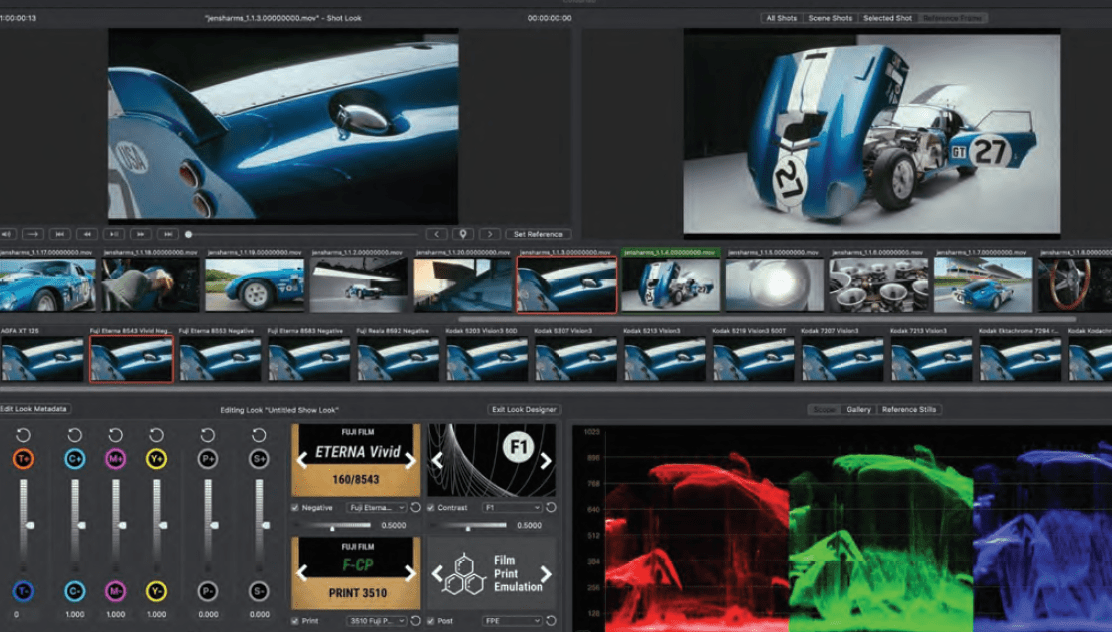Reset the column above the C+ button
This screenshot has height=632, width=1112.
pyautogui.click(x=74, y=435)
